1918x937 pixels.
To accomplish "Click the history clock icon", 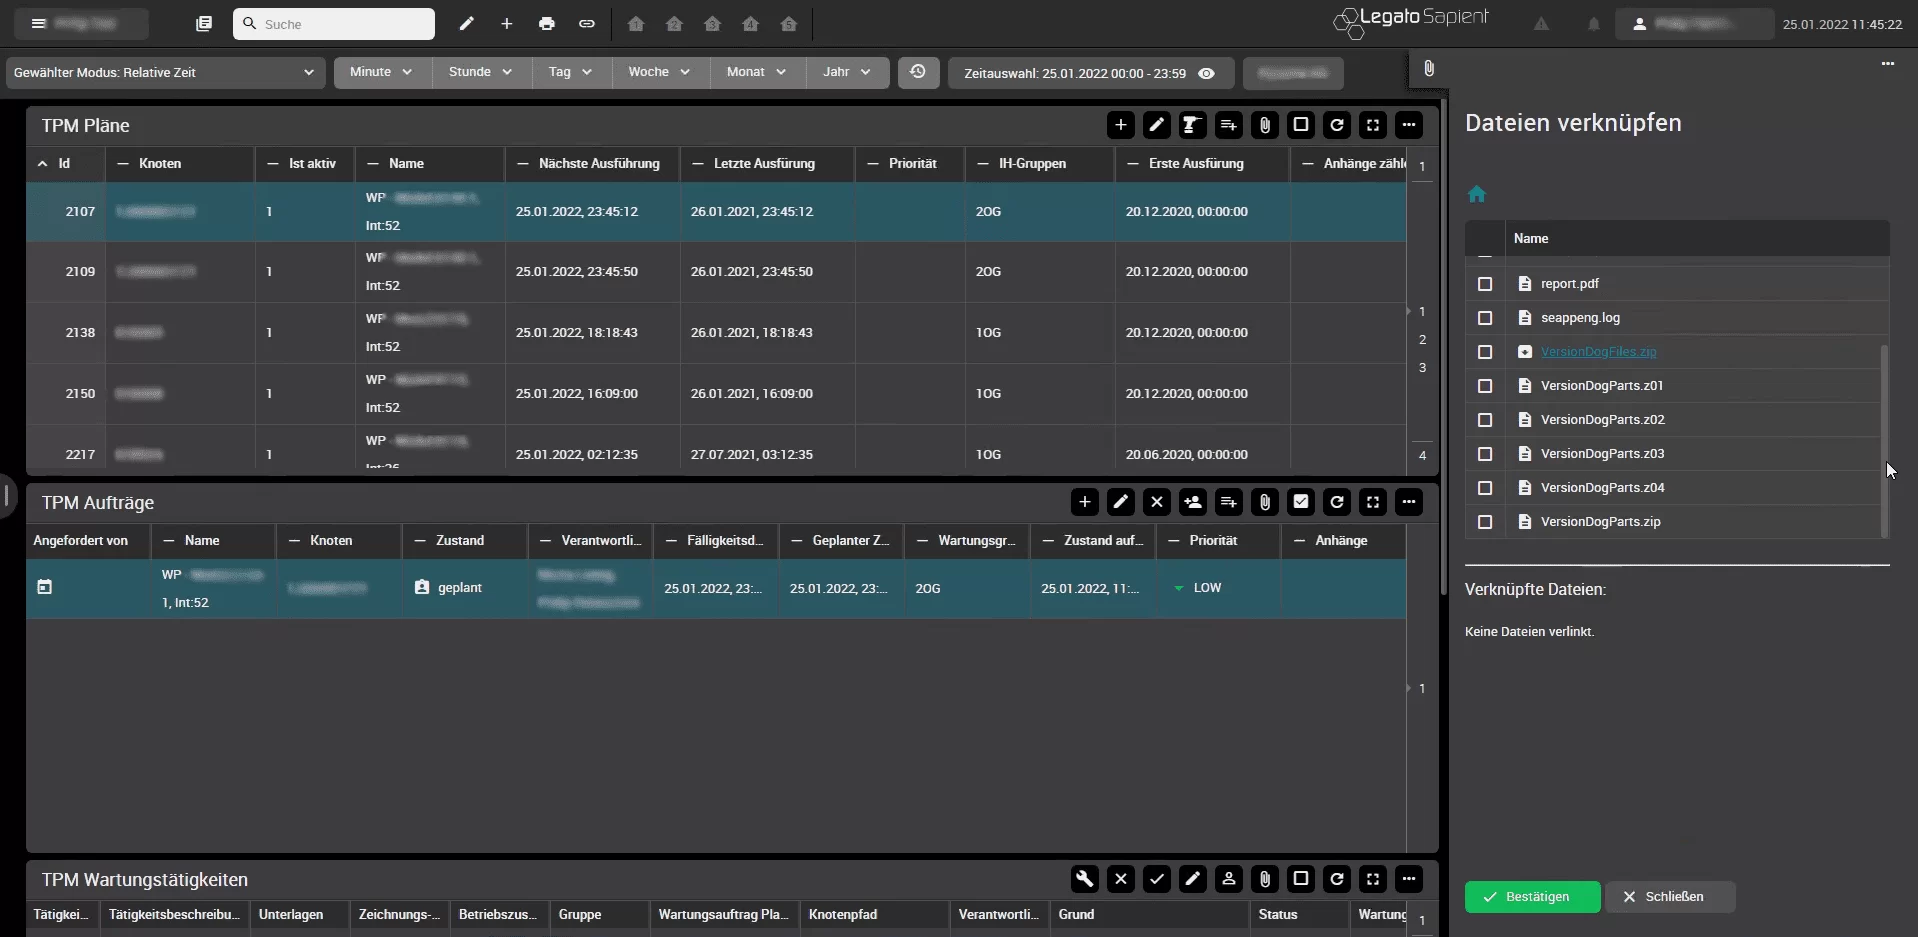I will pos(918,72).
